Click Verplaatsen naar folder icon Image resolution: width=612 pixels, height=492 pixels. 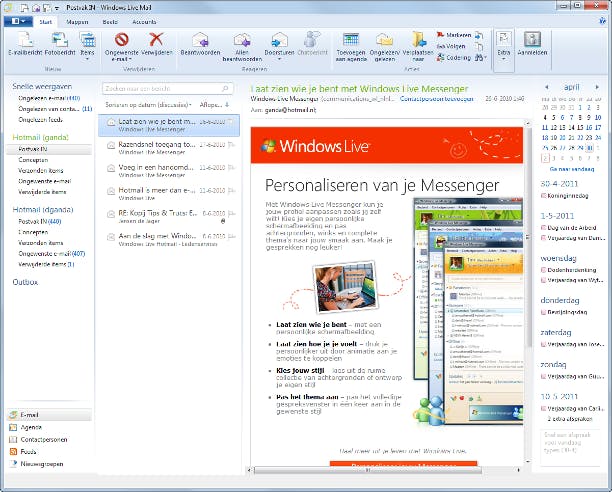point(418,40)
